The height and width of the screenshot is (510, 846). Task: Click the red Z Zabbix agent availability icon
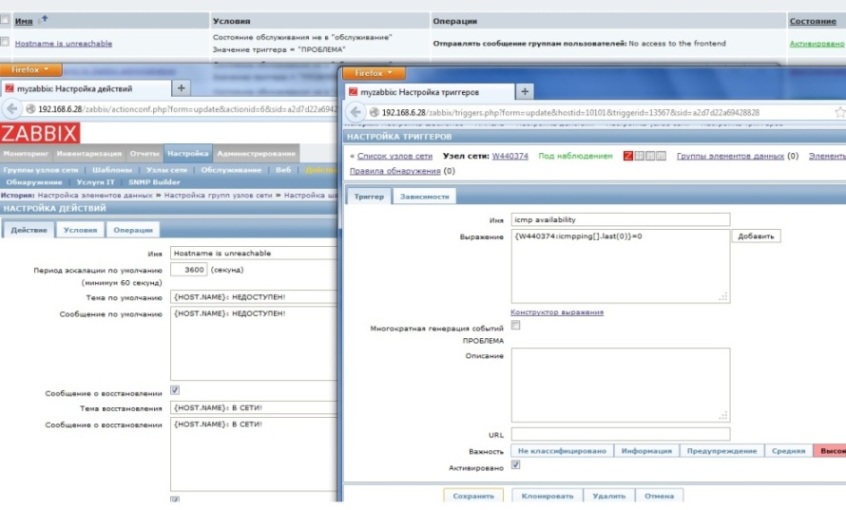[x=628, y=156]
